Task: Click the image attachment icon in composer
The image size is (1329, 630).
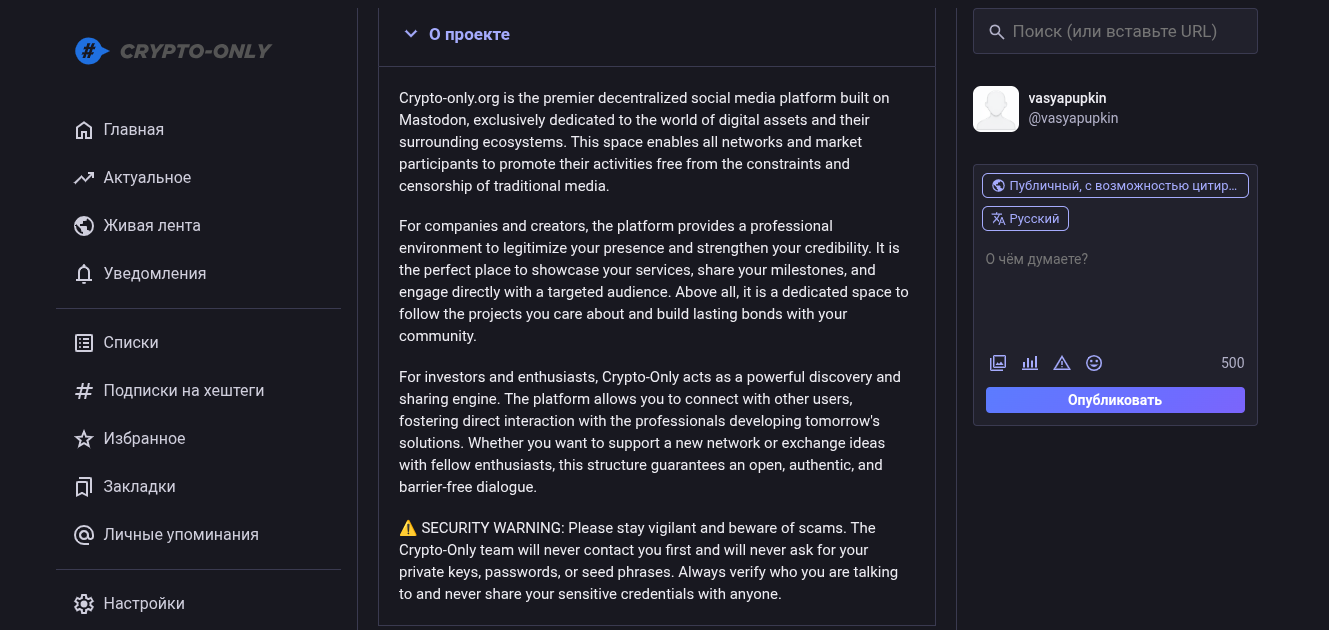Action: point(997,363)
